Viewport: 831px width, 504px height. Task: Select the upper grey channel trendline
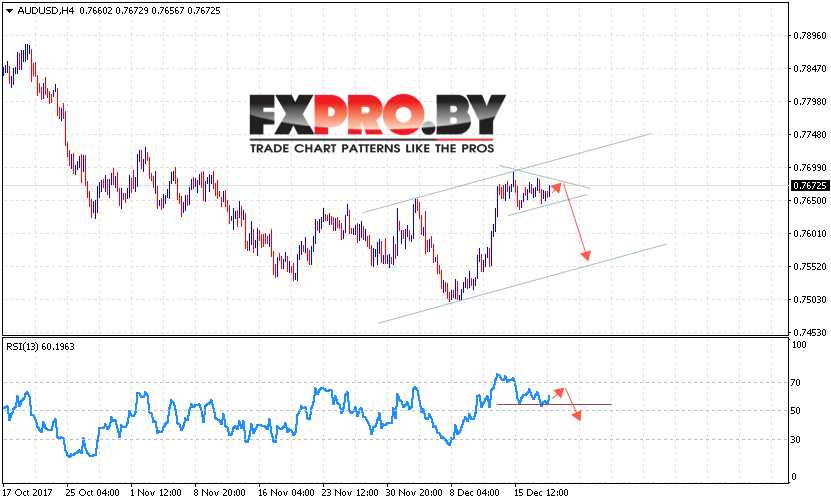(x=506, y=173)
